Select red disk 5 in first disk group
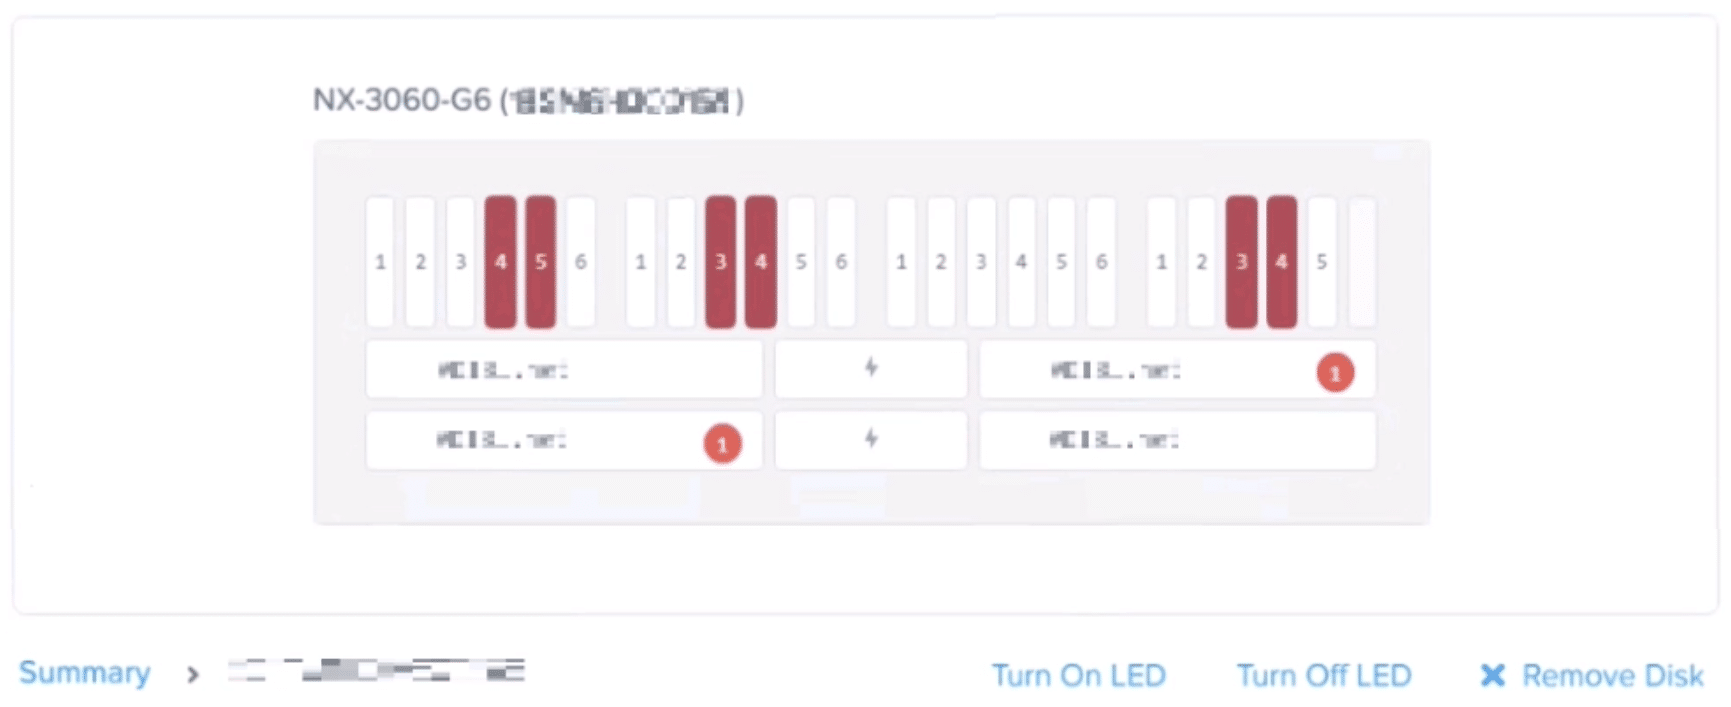This screenshot has height=707, width=1731. click(541, 262)
